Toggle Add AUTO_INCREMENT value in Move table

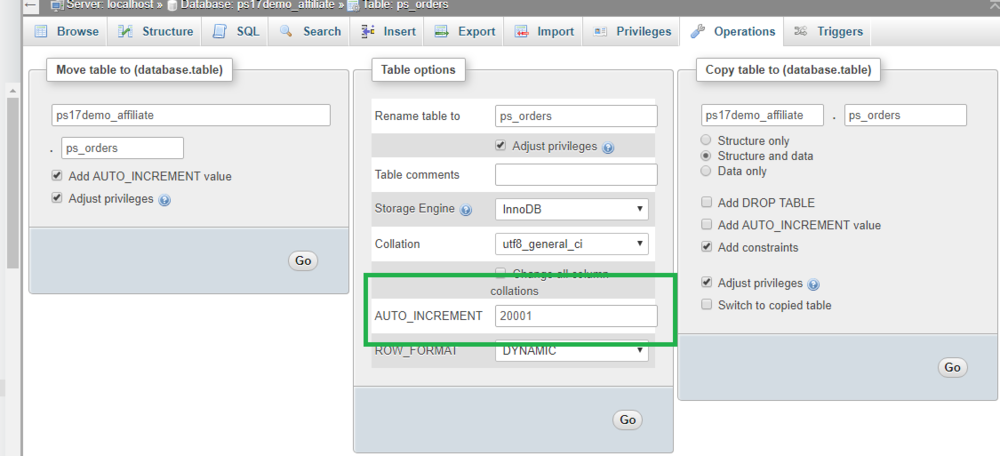57,176
